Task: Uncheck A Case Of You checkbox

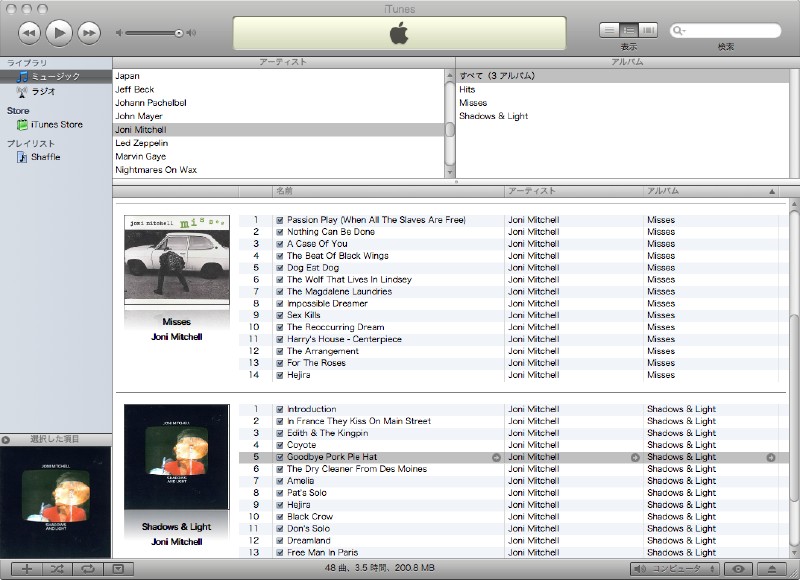Action: pos(280,244)
